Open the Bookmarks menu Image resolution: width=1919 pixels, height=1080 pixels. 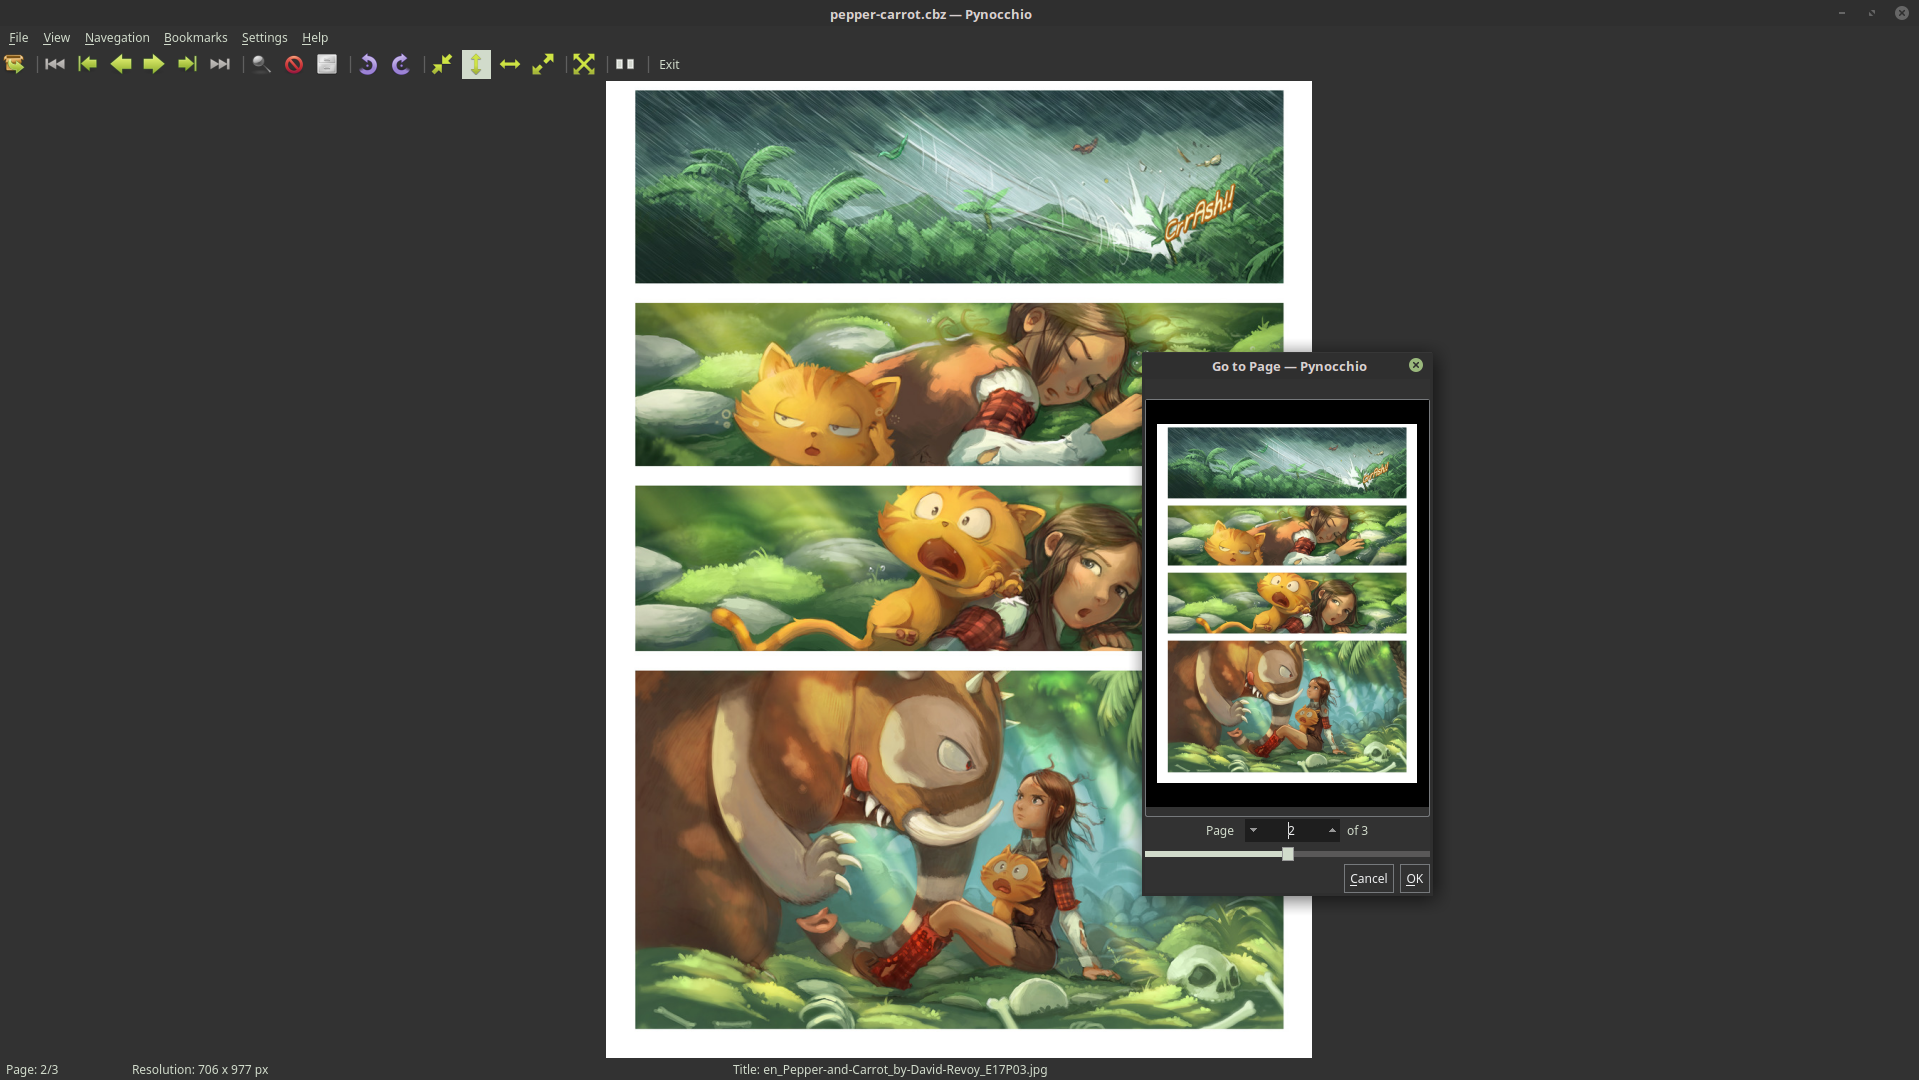coord(195,37)
